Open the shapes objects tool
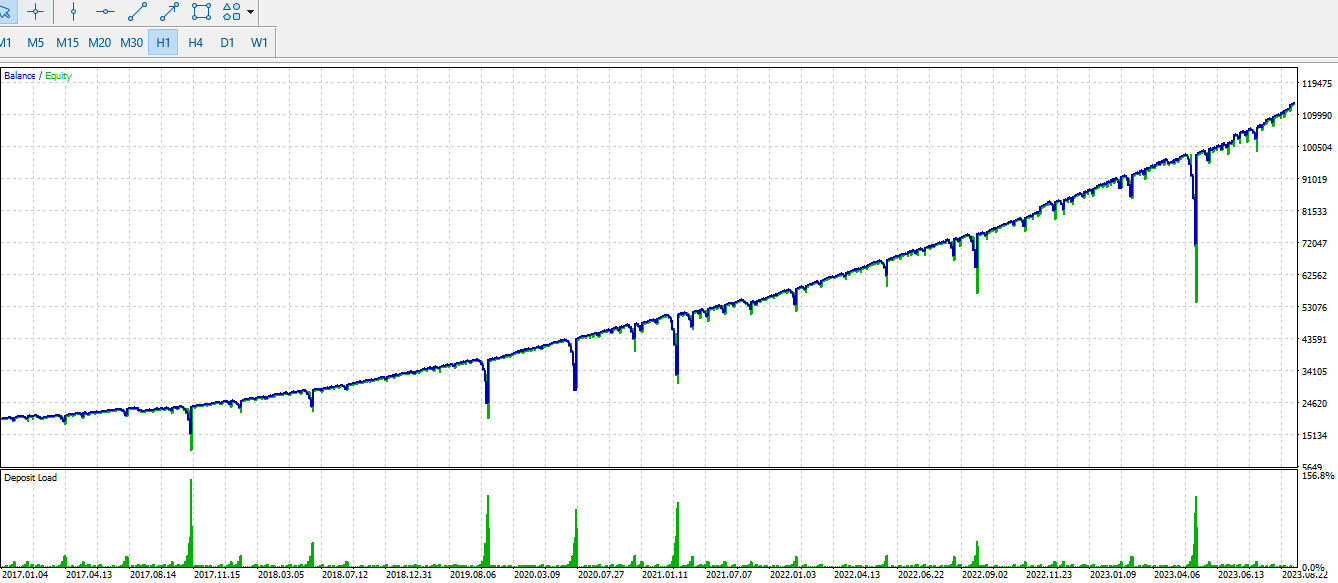Screen dimensions: 1338x583 231,12
